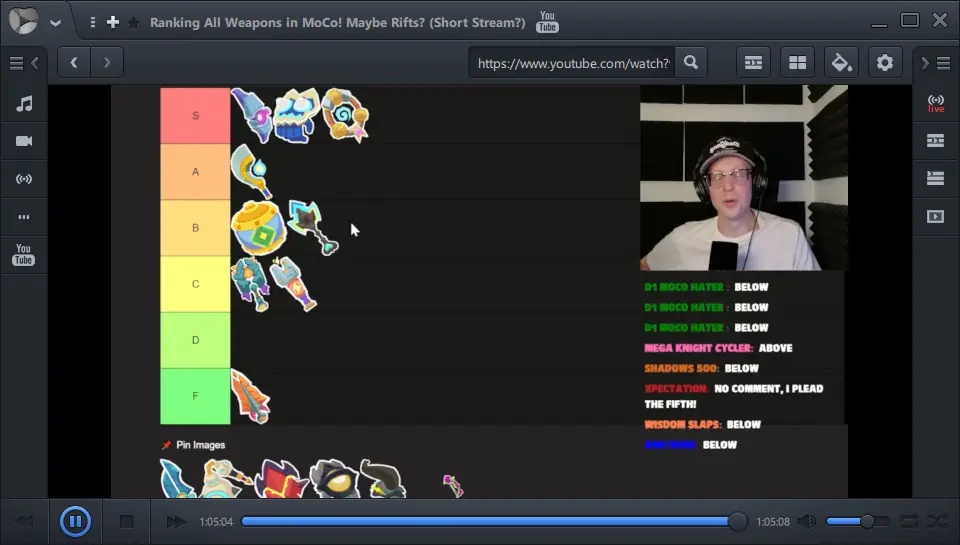Click the B tier label
Screen dimensions: 960x545
point(195,228)
